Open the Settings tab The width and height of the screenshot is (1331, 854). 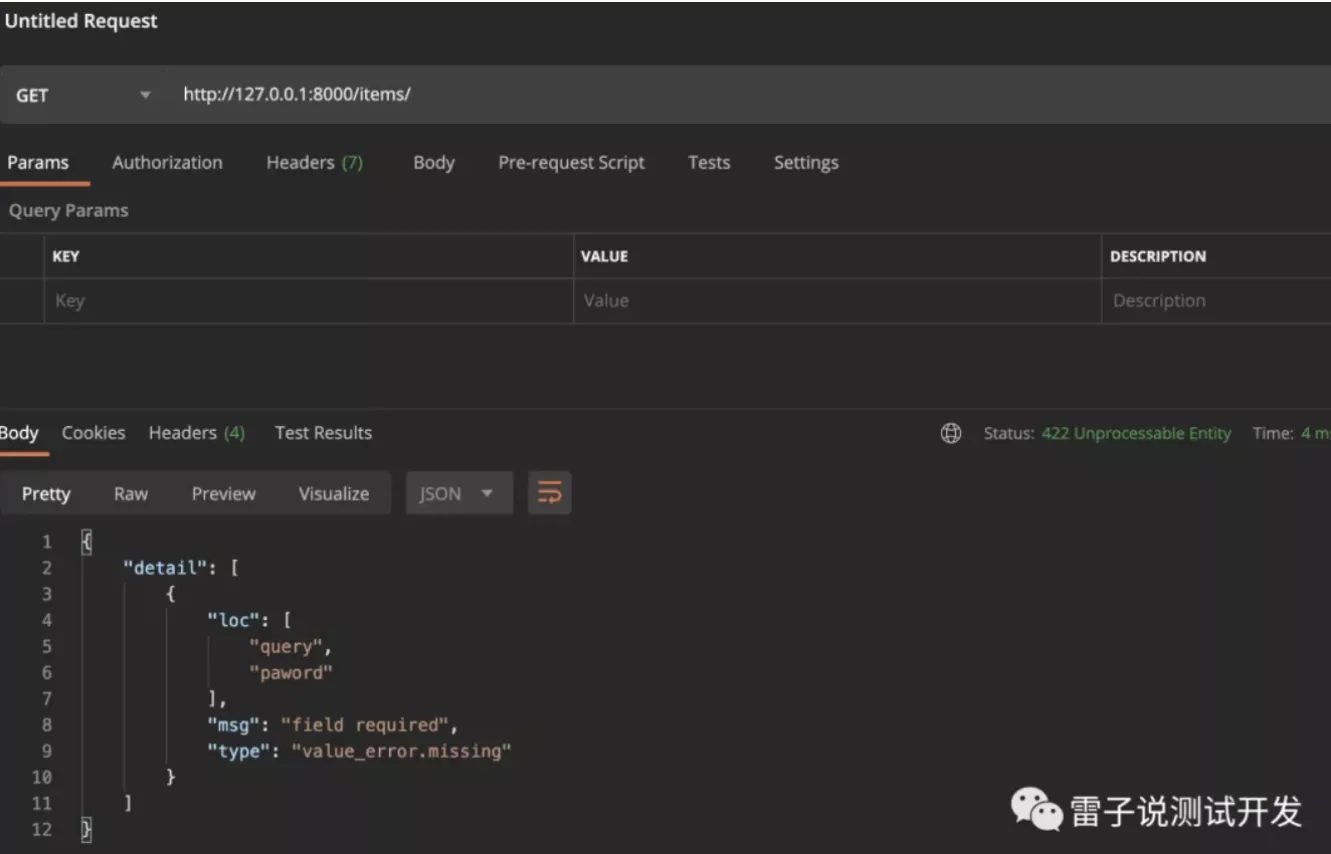[805, 162]
